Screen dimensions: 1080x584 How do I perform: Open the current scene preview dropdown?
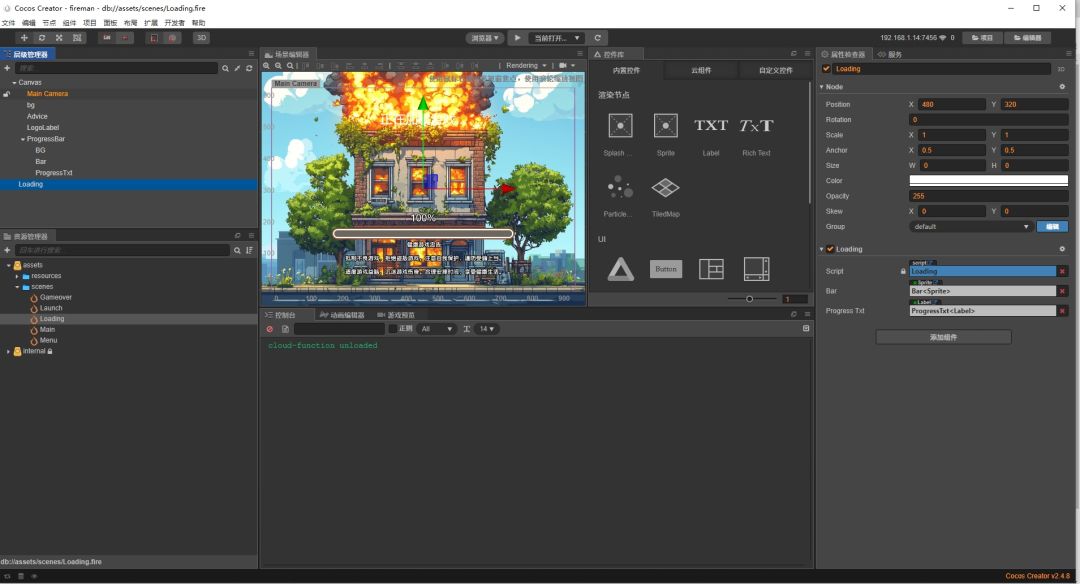pos(557,38)
